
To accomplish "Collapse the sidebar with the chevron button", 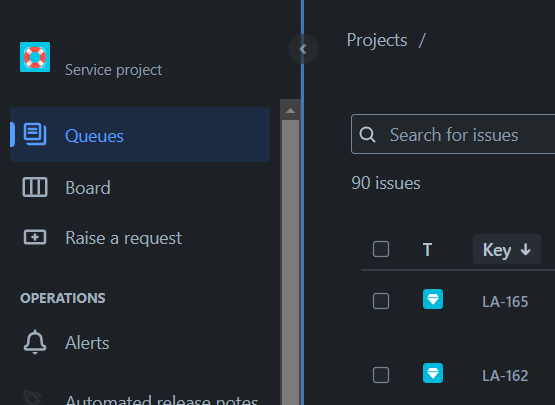I will click(x=303, y=49).
